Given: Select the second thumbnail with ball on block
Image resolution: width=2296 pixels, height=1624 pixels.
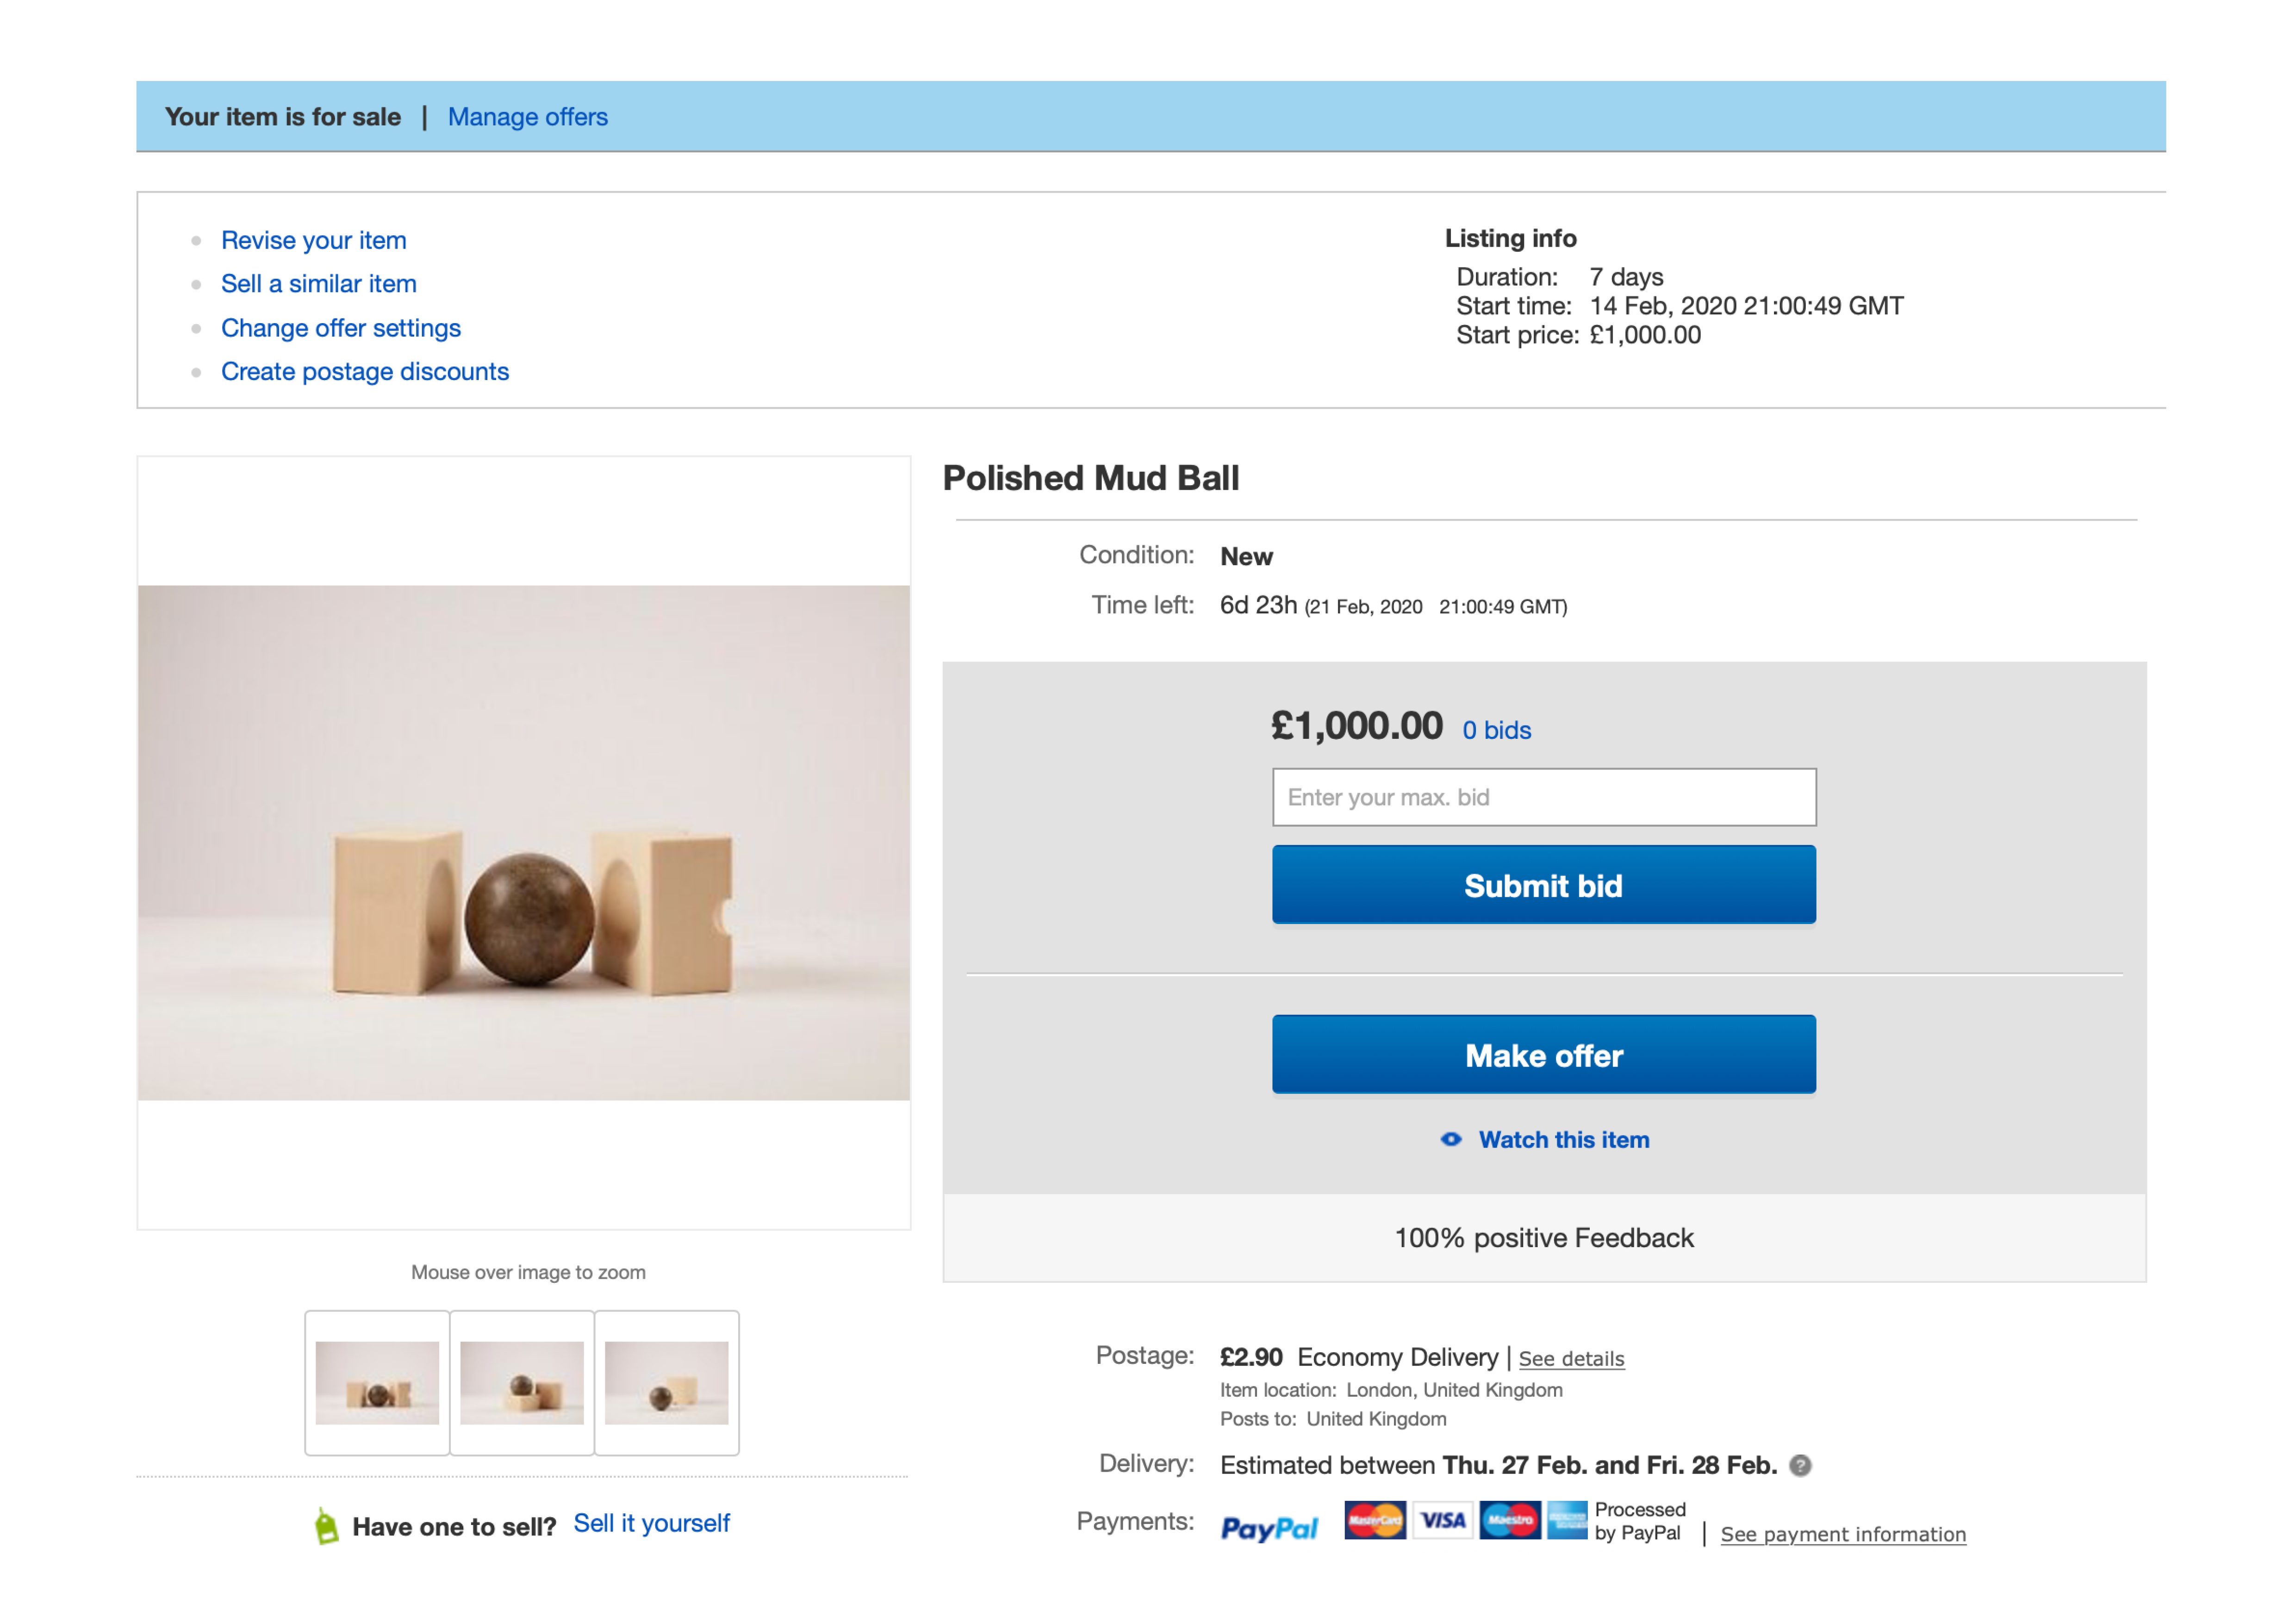Looking at the screenshot, I should [x=522, y=1383].
